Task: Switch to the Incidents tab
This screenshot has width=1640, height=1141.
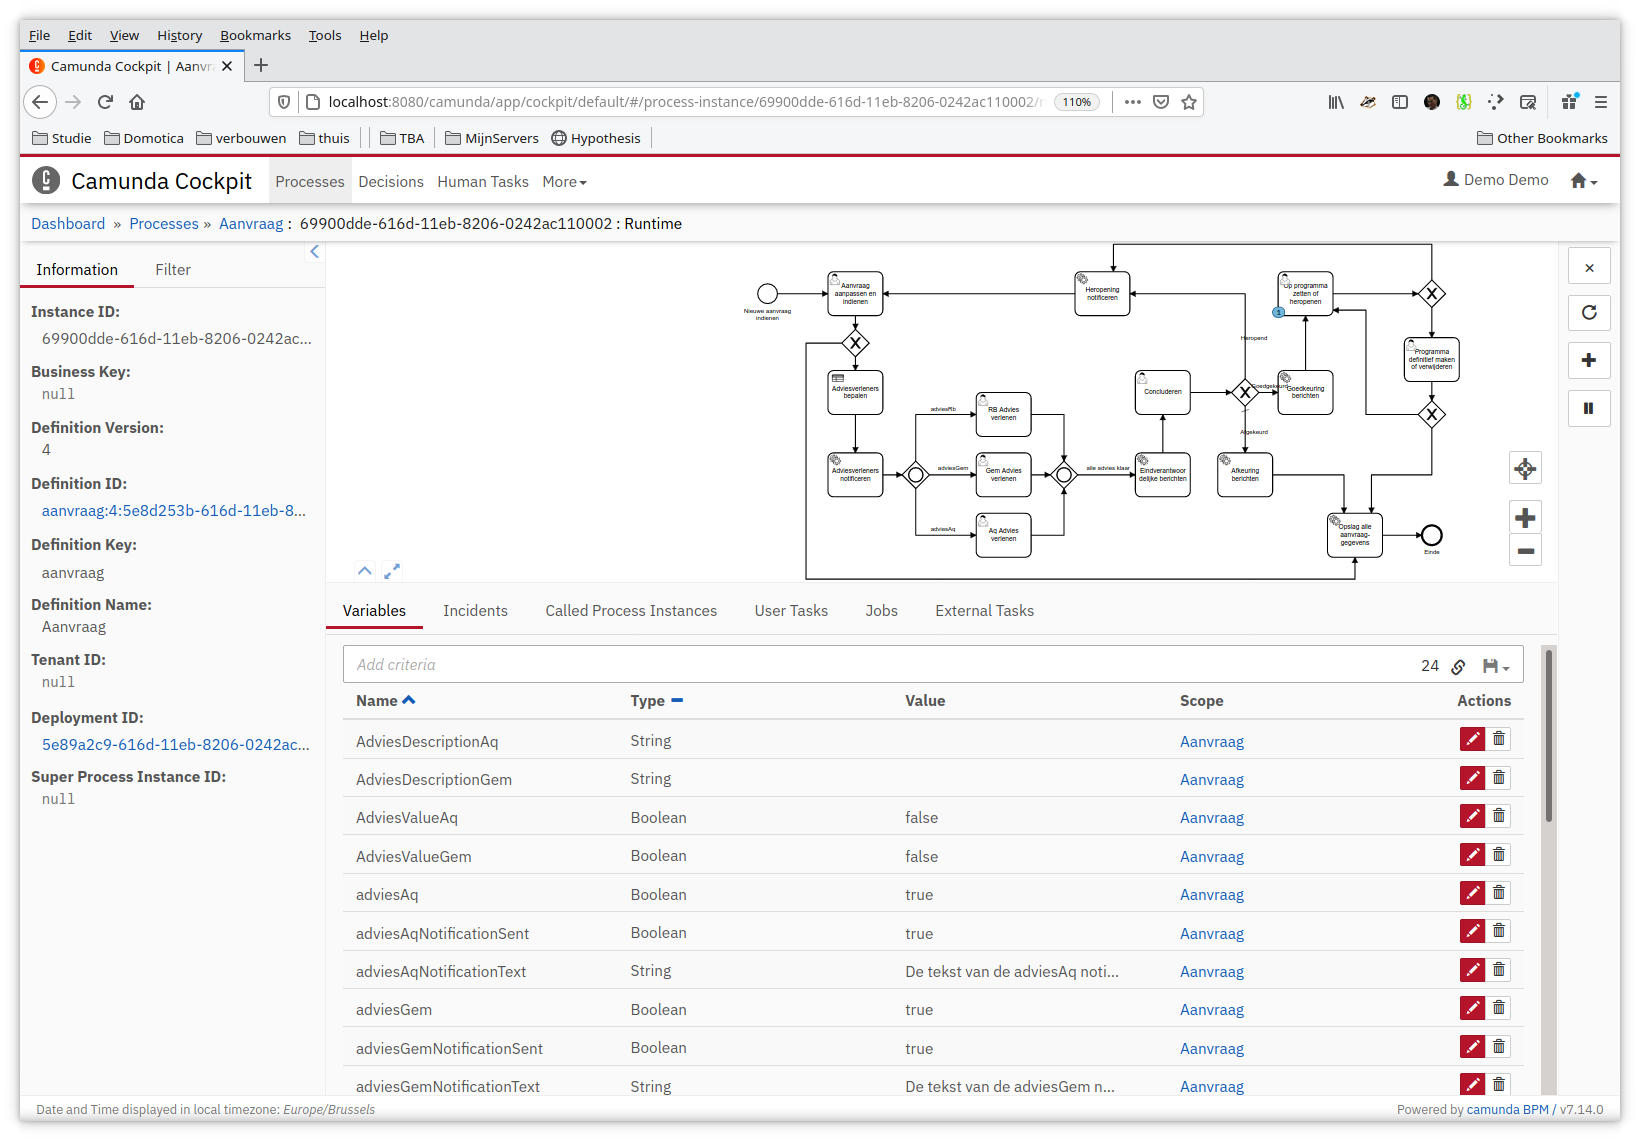Action: (x=475, y=611)
